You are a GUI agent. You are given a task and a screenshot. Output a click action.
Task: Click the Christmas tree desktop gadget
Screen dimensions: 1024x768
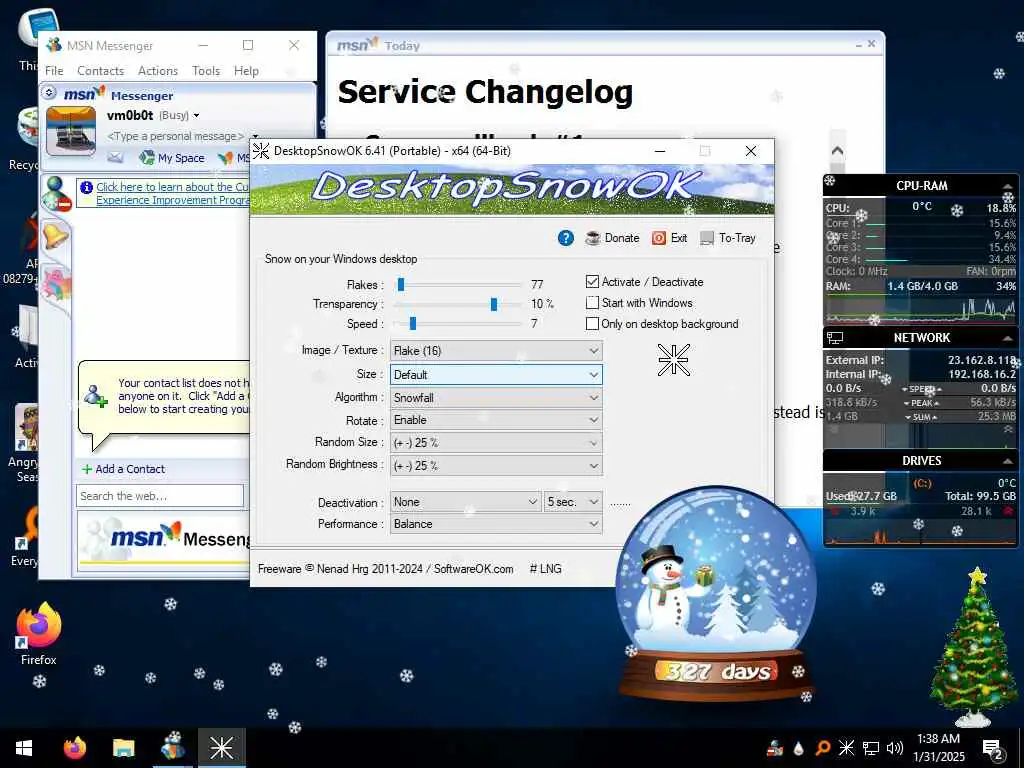coord(973,647)
